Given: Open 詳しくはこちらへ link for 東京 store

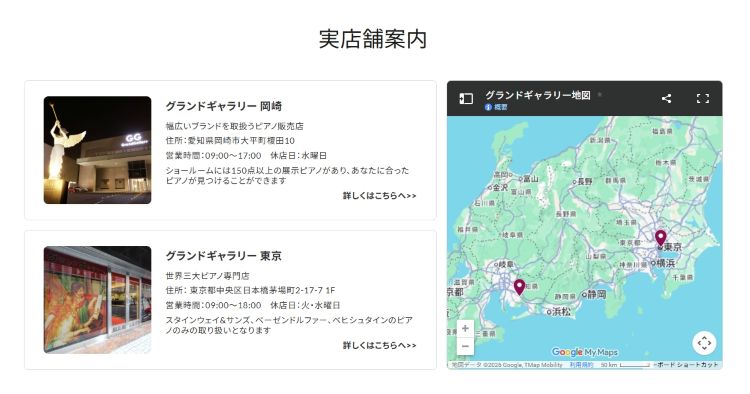Looking at the screenshot, I should (x=379, y=345).
